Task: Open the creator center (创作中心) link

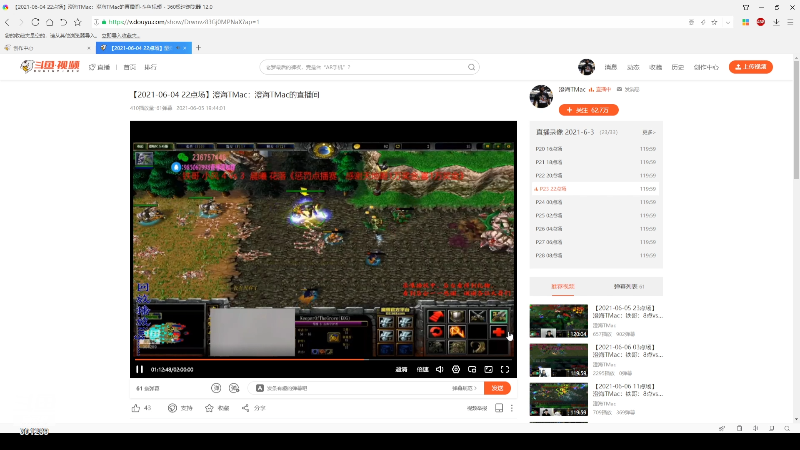Action: click(706, 67)
